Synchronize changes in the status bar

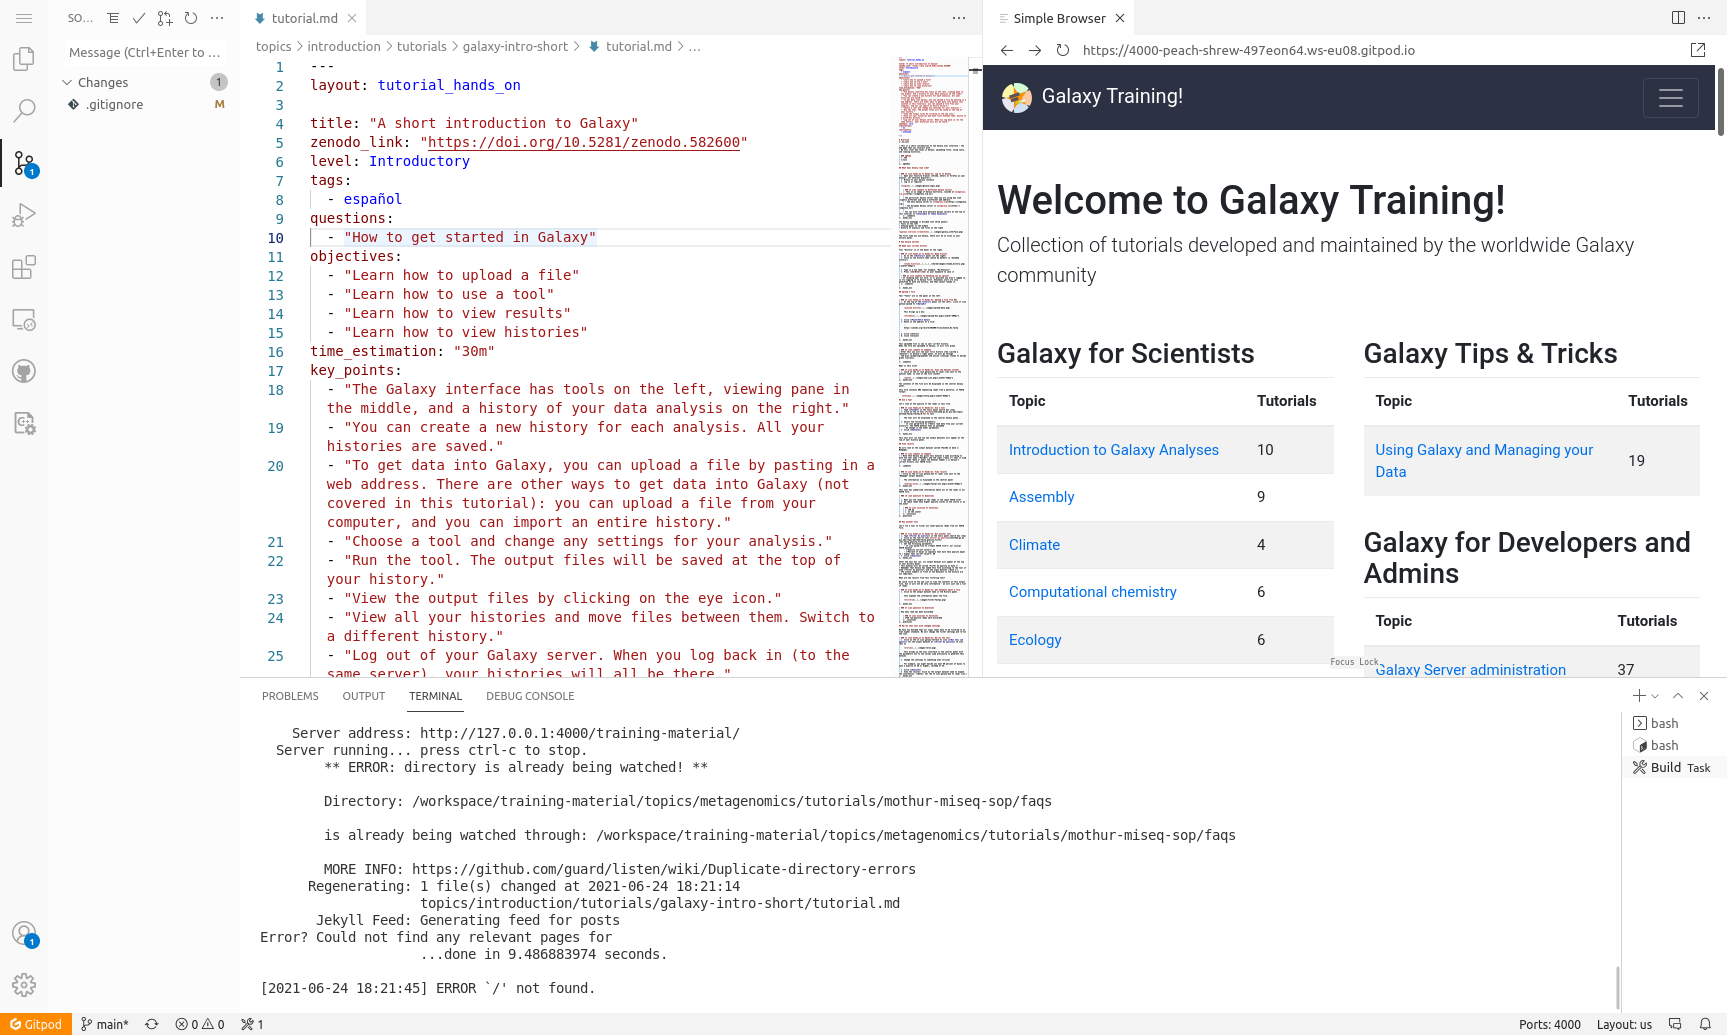click(x=152, y=1024)
